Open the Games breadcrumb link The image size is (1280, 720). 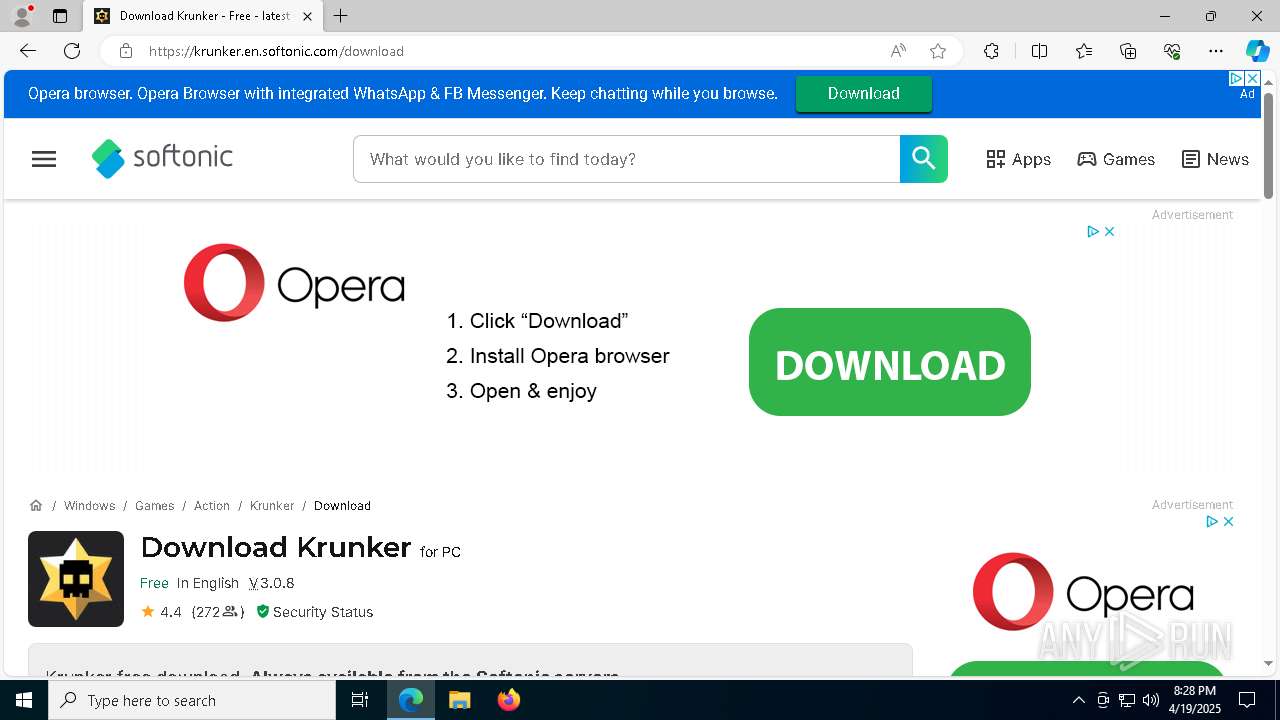155,505
